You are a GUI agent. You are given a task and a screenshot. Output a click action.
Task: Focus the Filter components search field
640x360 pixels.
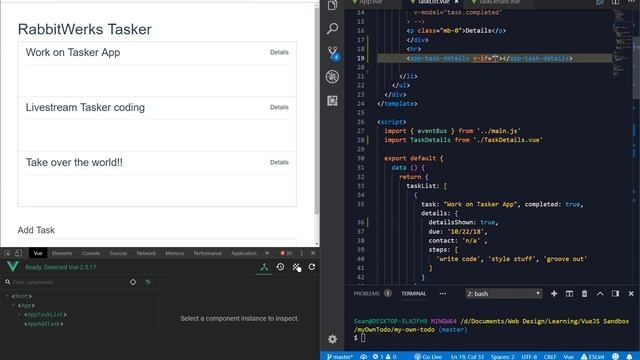65,282
